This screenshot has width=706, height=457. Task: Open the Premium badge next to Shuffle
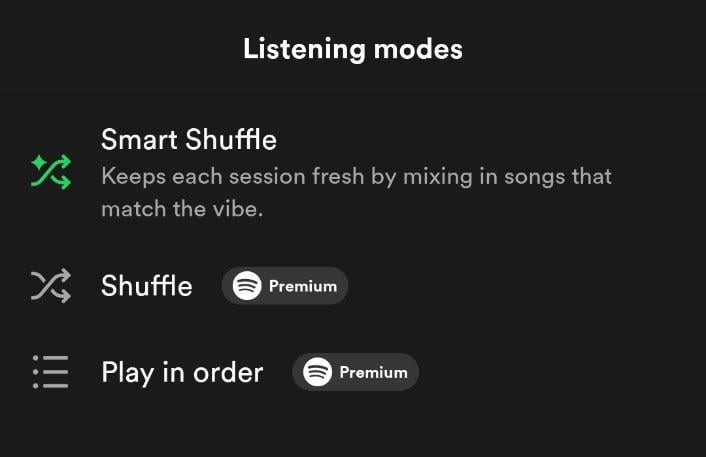pos(285,286)
